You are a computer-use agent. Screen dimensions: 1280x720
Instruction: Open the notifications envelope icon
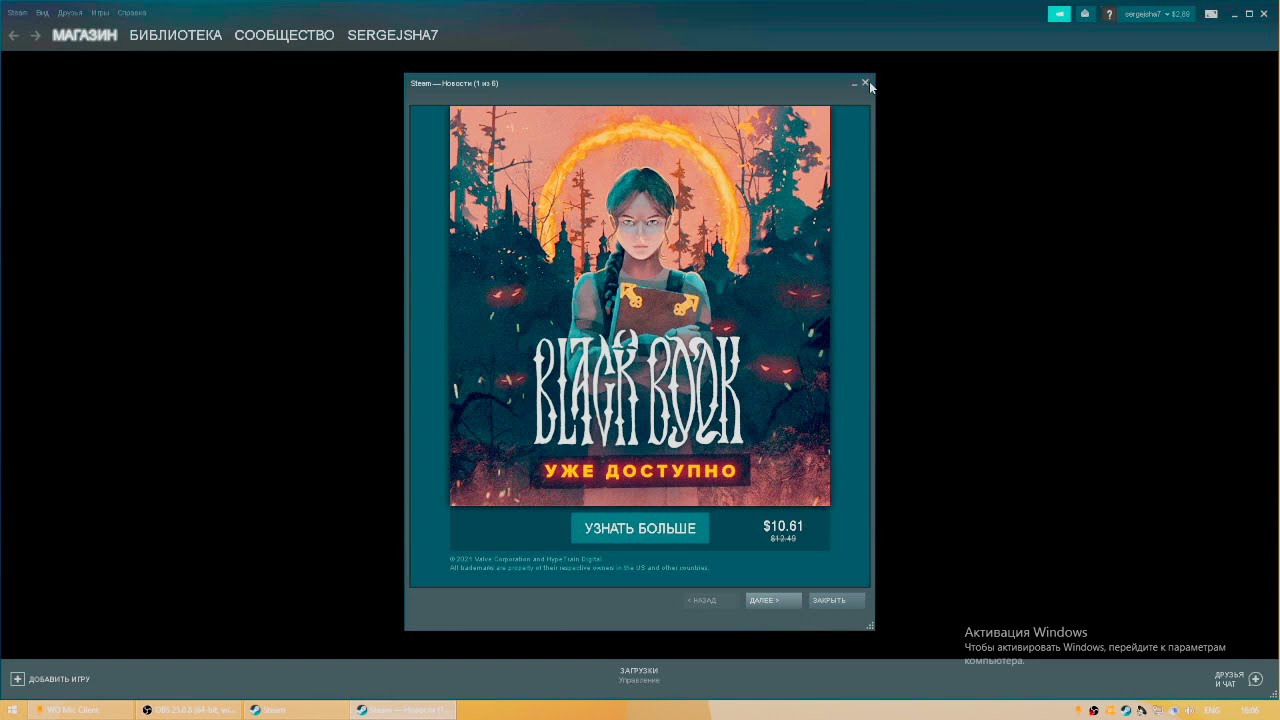click(x=1085, y=14)
